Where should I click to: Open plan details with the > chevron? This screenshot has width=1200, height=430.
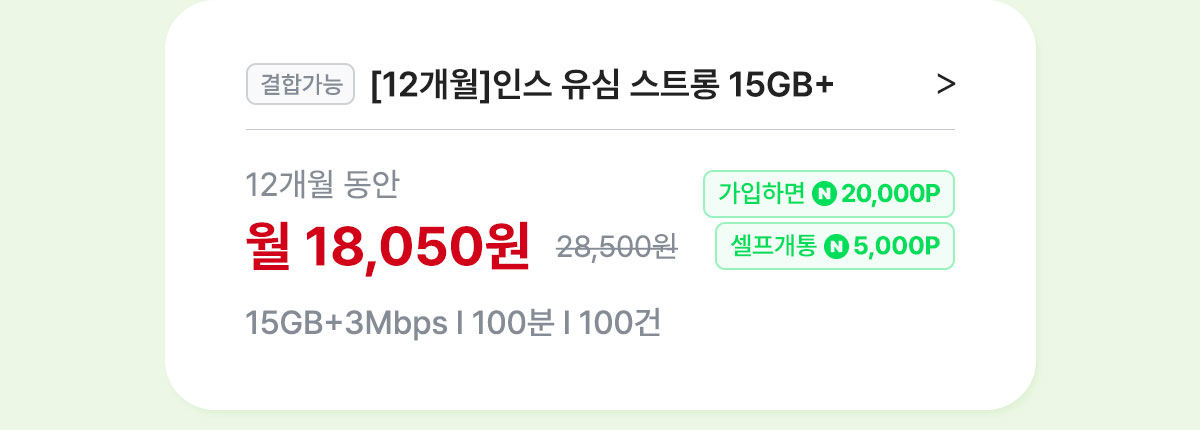pos(946,86)
